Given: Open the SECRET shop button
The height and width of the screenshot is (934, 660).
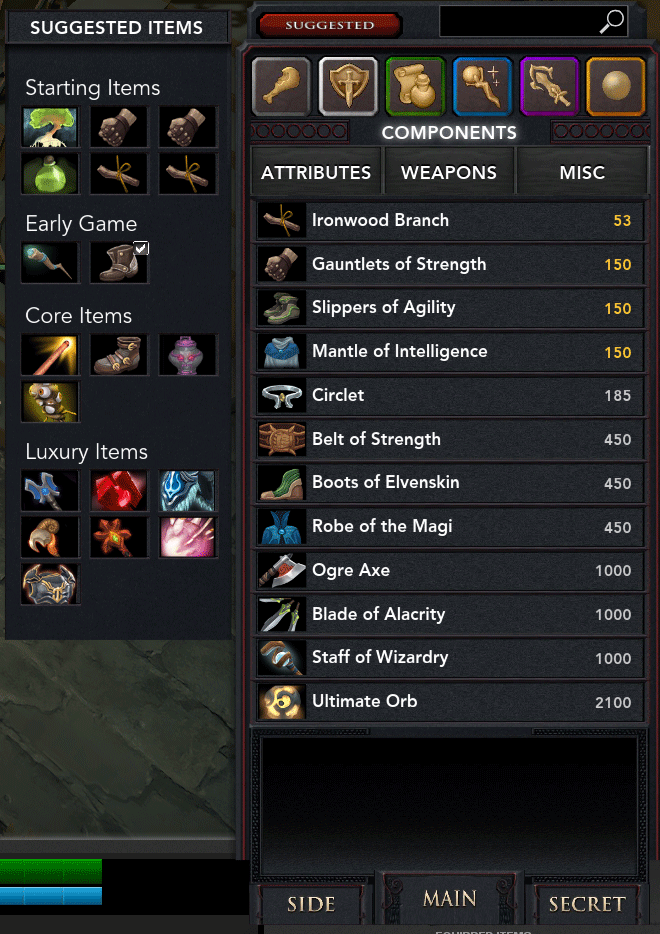Looking at the screenshot, I should point(587,904).
